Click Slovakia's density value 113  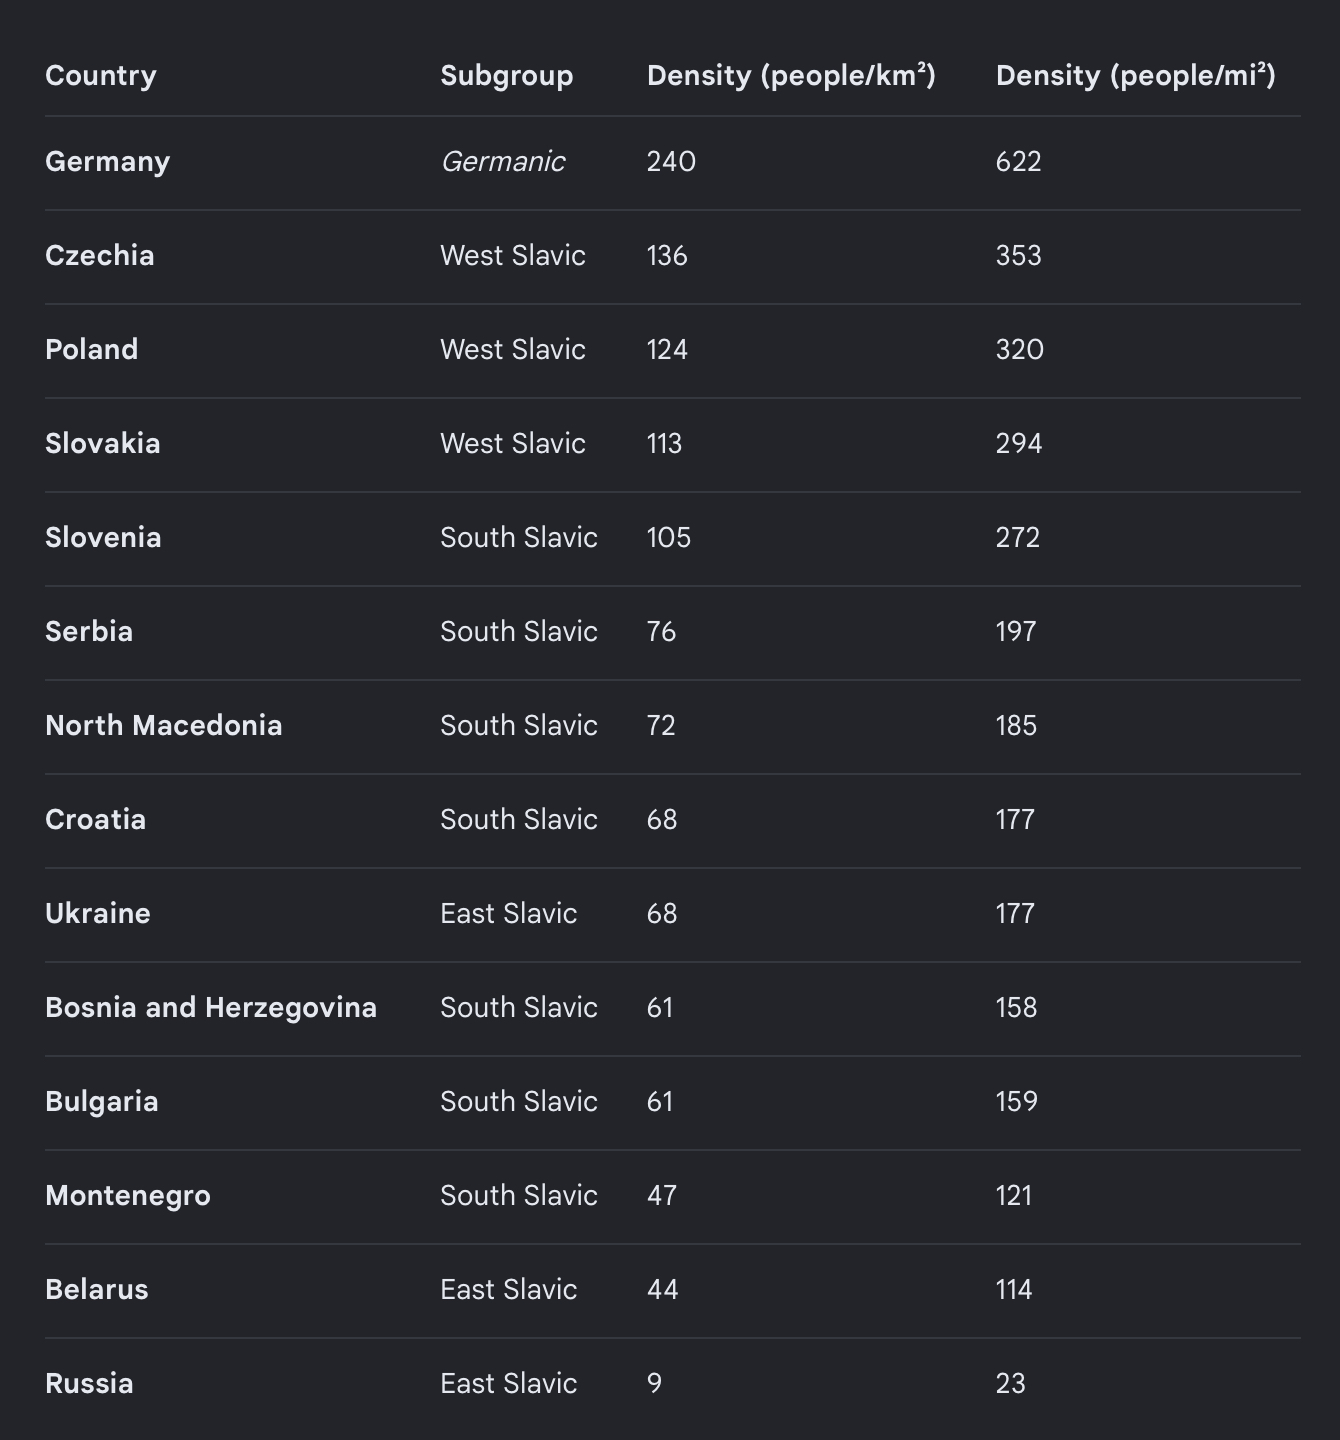click(665, 444)
